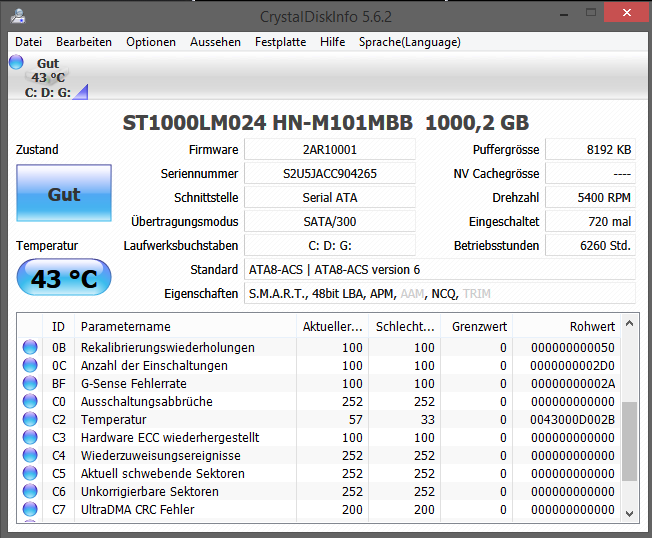Click status orb for UltraDMA CRC Fehler
Image resolution: width=652 pixels, height=538 pixels.
pyautogui.click(x=30, y=509)
